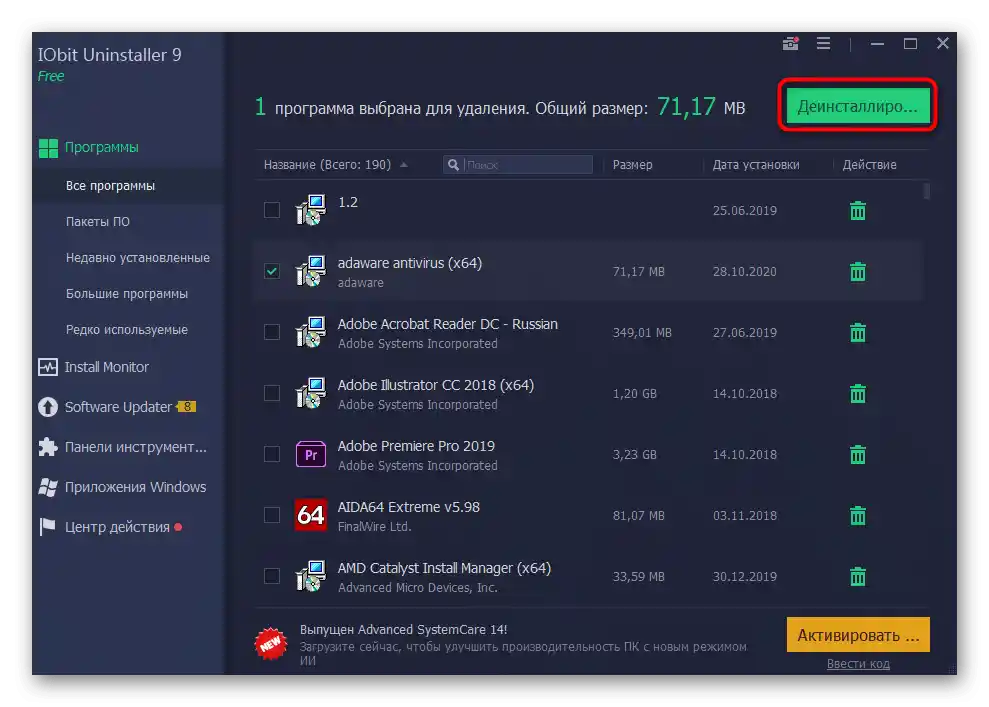This screenshot has height=707, width=989.
Task: Select Пакеты ПО in sidebar
Action: coord(98,222)
